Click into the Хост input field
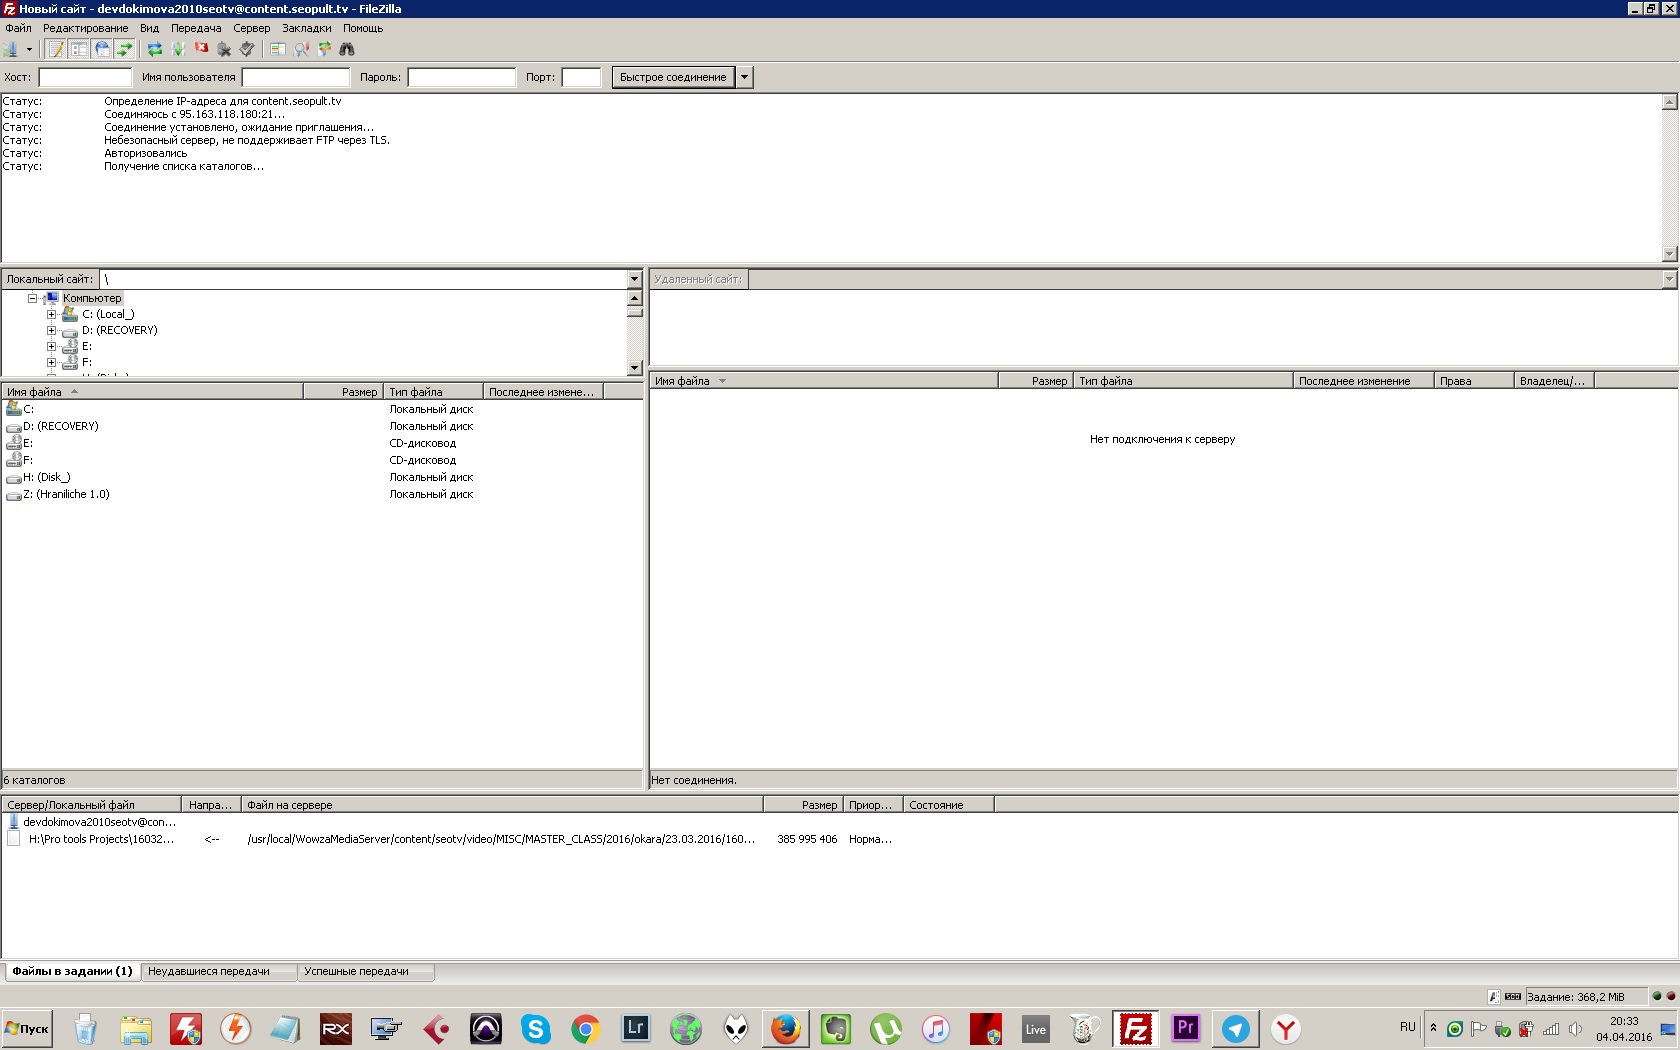1680x1050 pixels. click(x=85, y=77)
